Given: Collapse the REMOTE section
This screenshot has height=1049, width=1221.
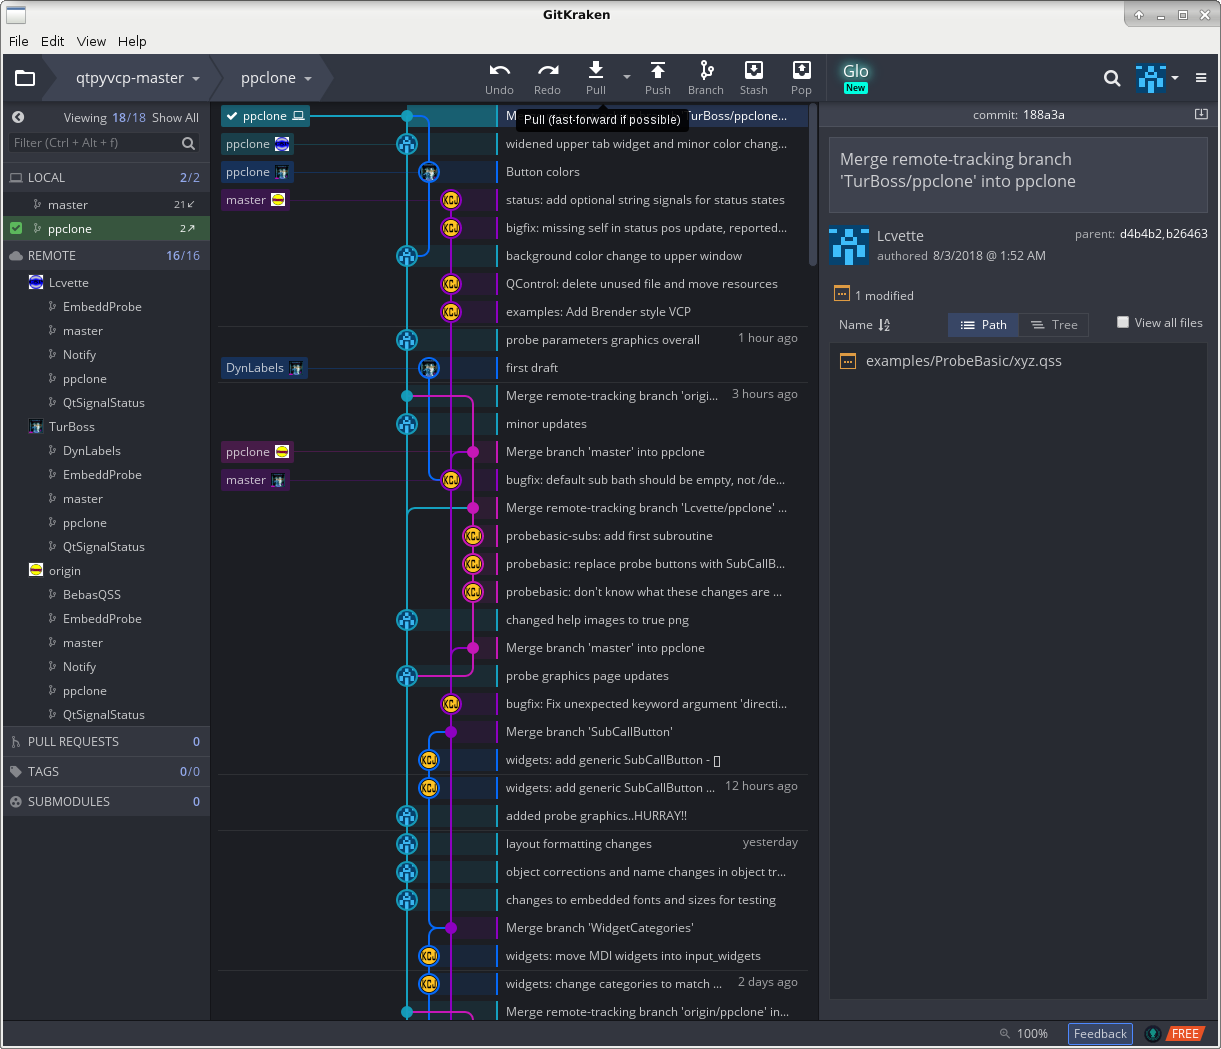Looking at the screenshot, I should (x=106, y=255).
